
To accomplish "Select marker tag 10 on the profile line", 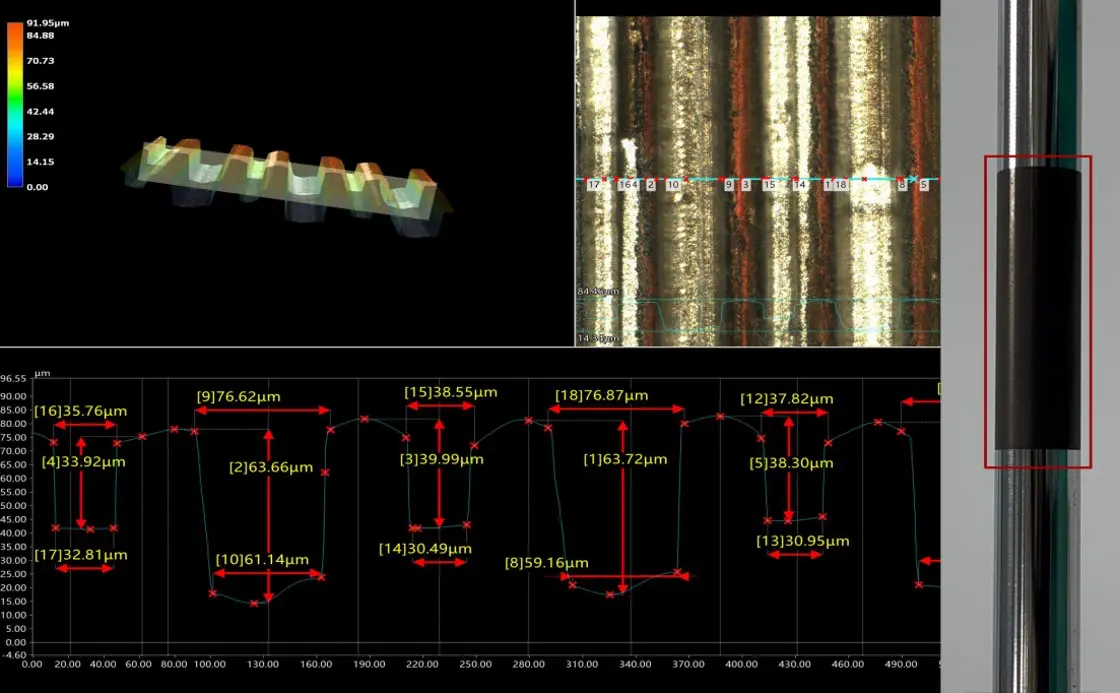I will coord(673,185).
